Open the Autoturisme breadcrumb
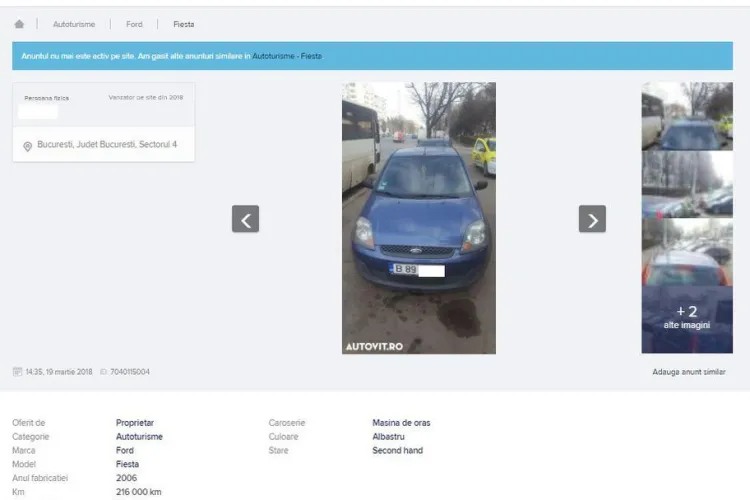Viewport: 750px width, 500px height. pos(73,24)
